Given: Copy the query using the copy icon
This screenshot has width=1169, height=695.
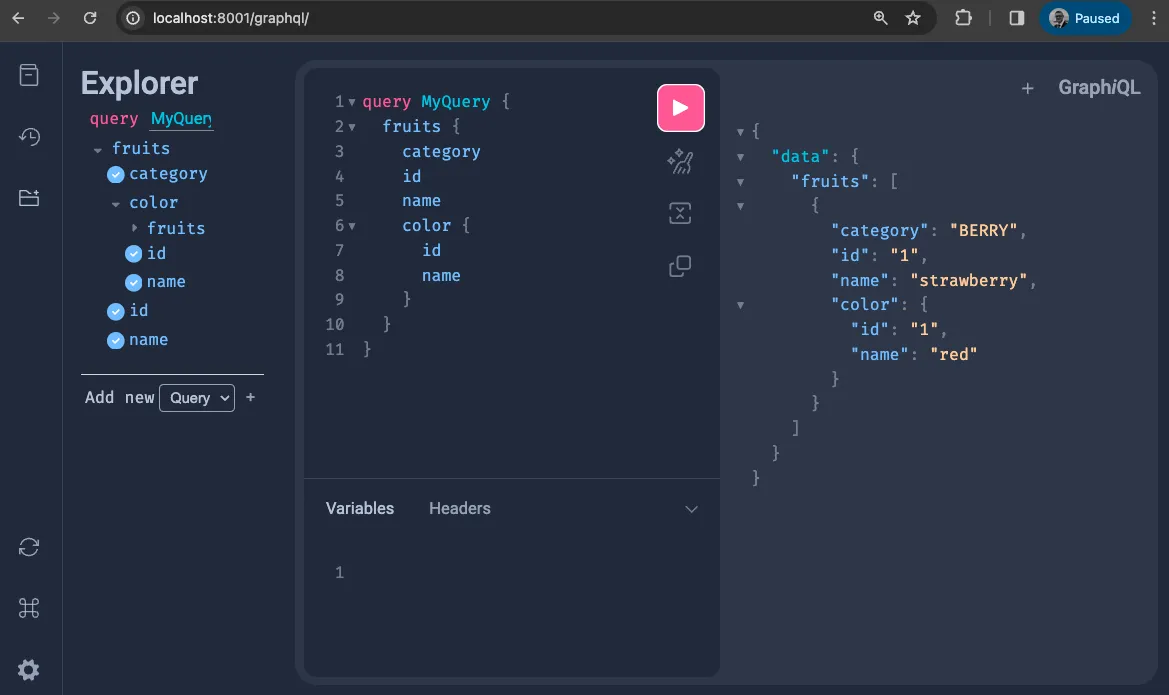Looking at the screenshot, I should (681, 266).
